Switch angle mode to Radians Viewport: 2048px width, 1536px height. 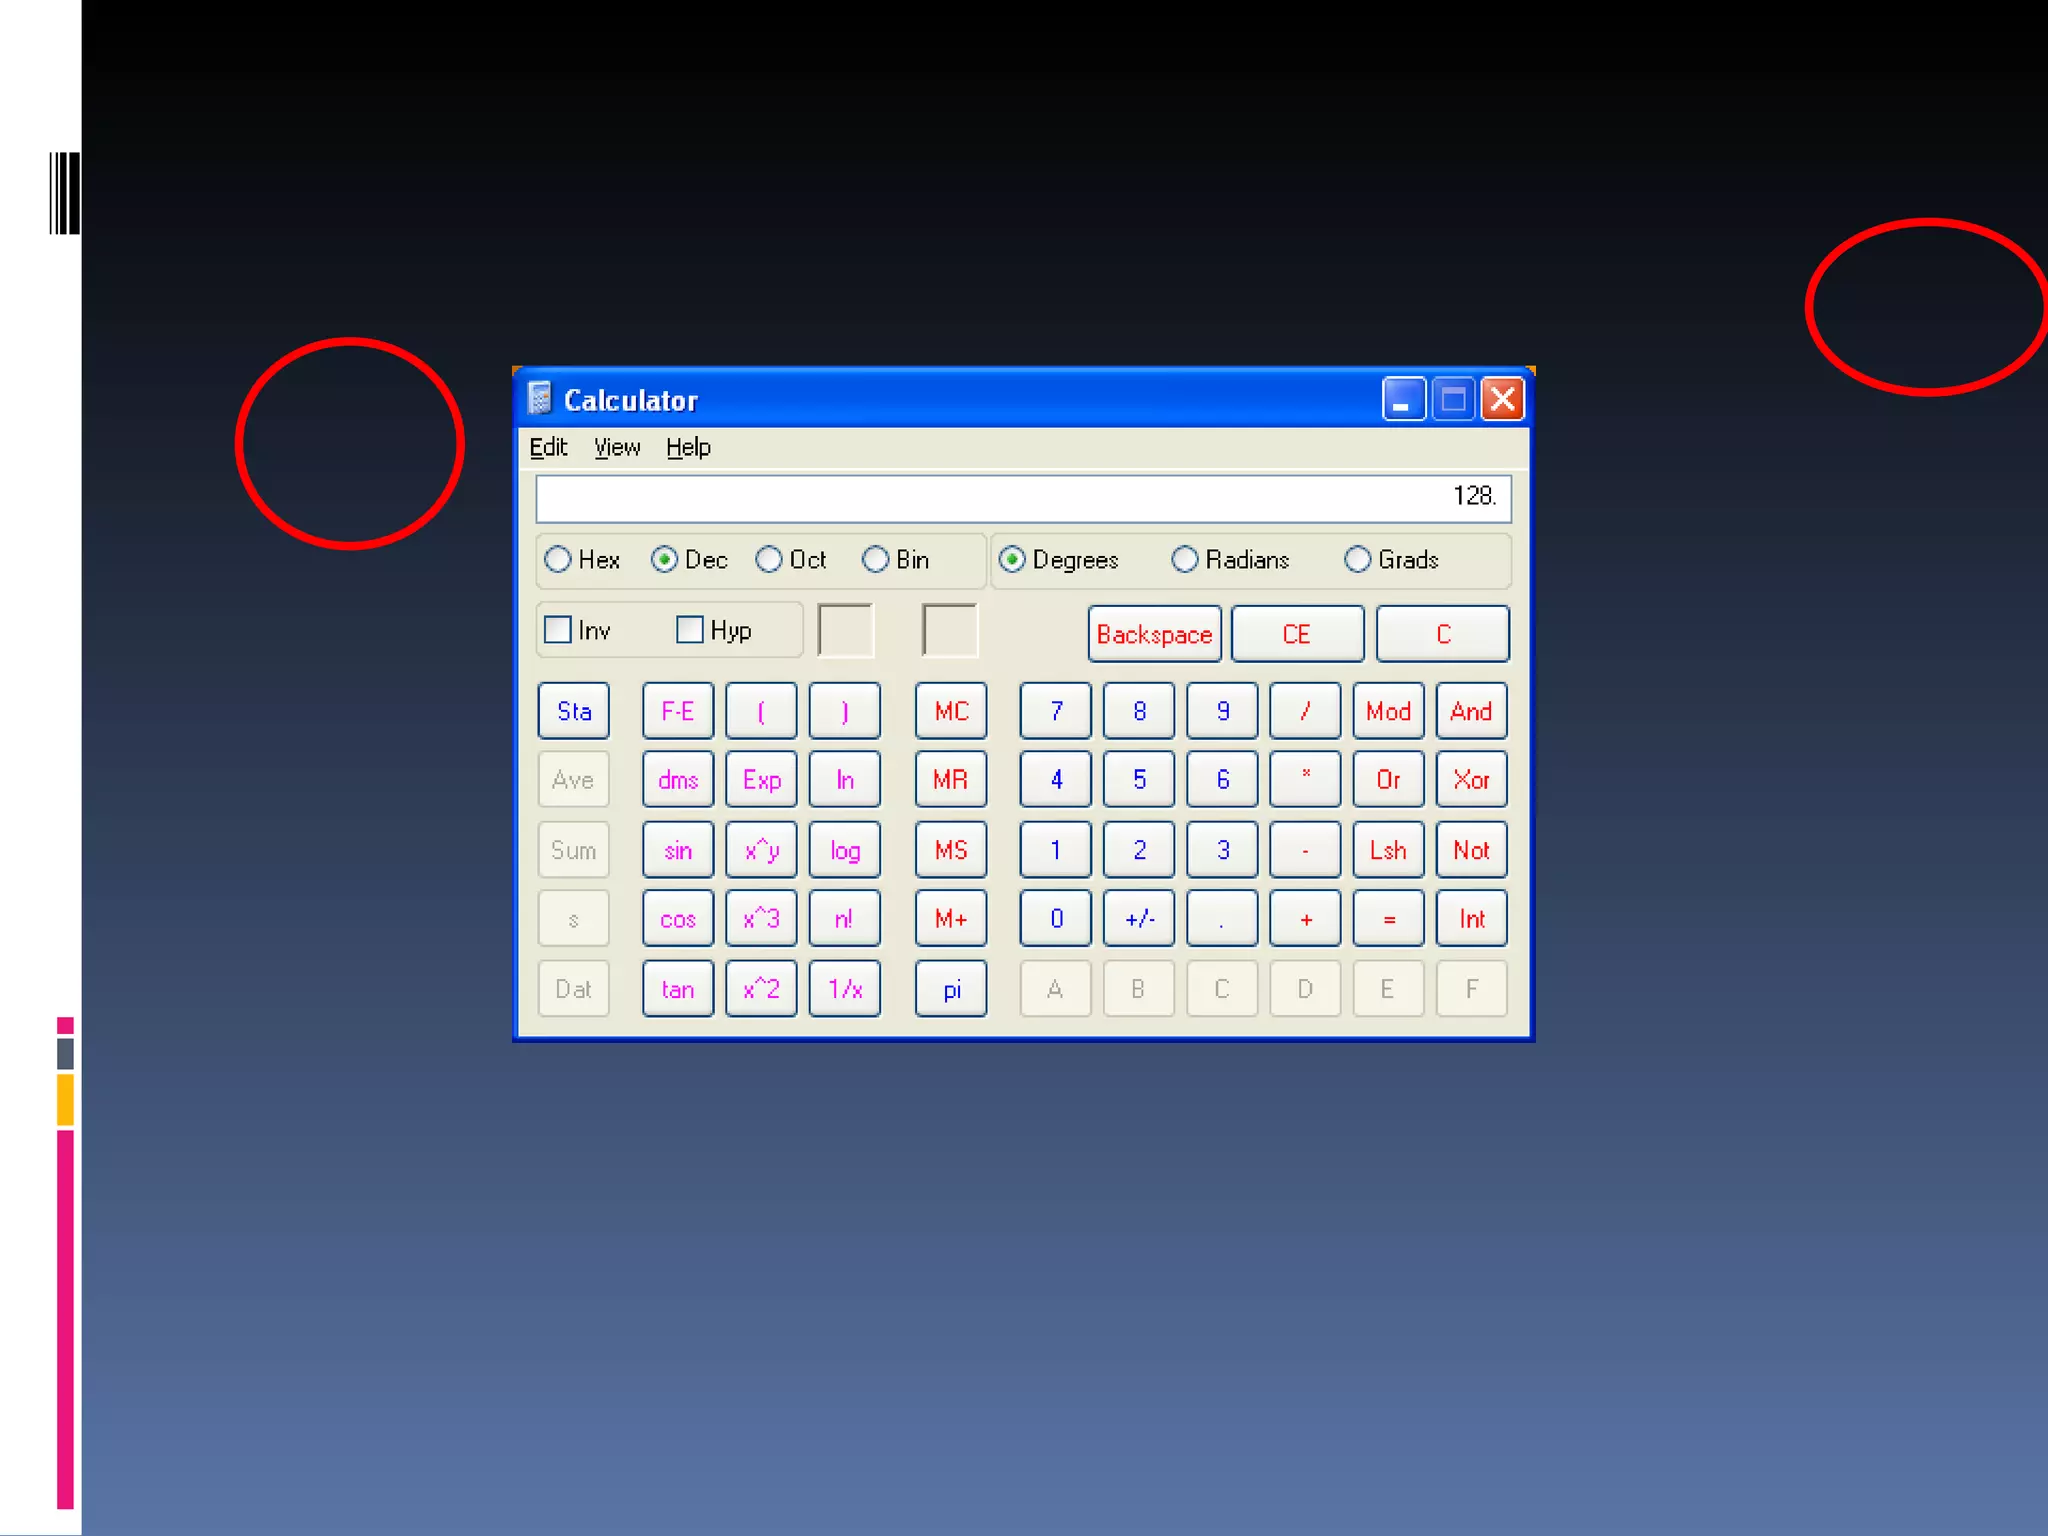[1185, 559]
